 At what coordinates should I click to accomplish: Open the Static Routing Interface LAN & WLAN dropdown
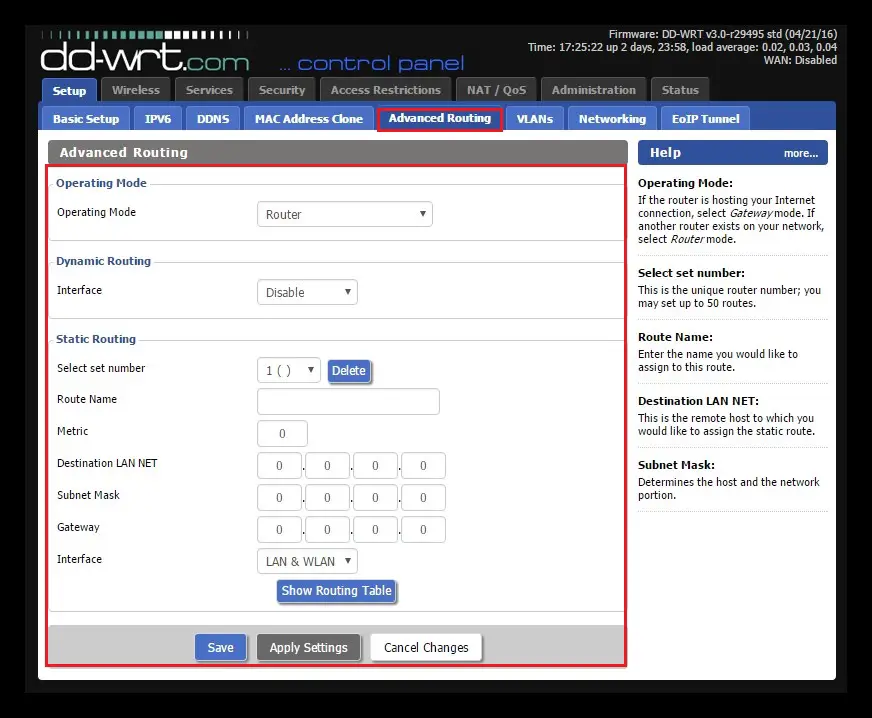307,561
